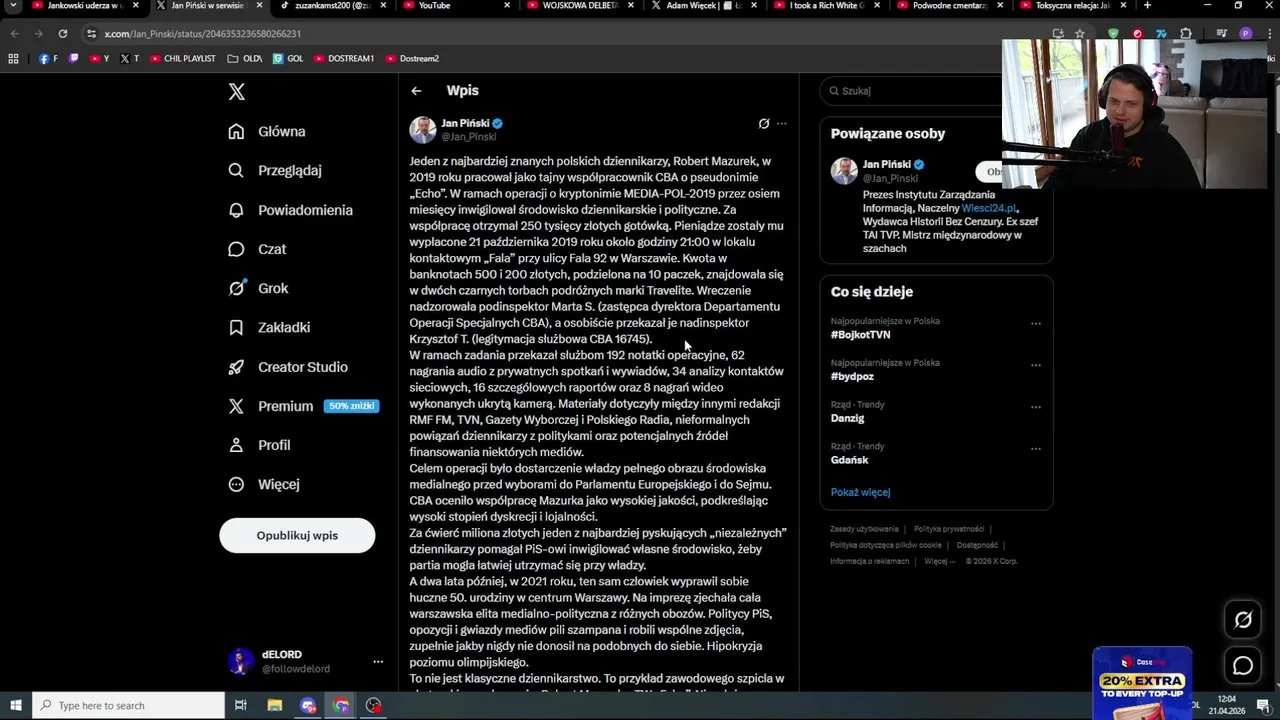The width and height of the screenshot is (1280, 720).
Task: Open the OLD\ bookmarks folder
Action: (245, 59)
